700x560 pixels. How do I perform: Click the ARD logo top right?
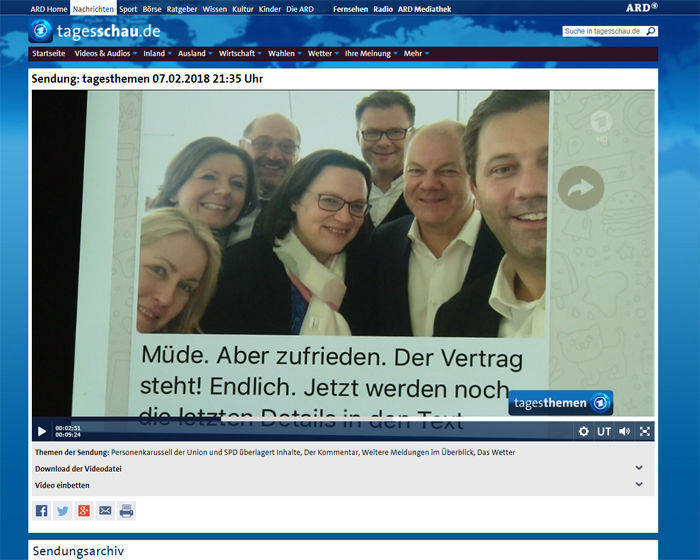(x=642, y=8)
